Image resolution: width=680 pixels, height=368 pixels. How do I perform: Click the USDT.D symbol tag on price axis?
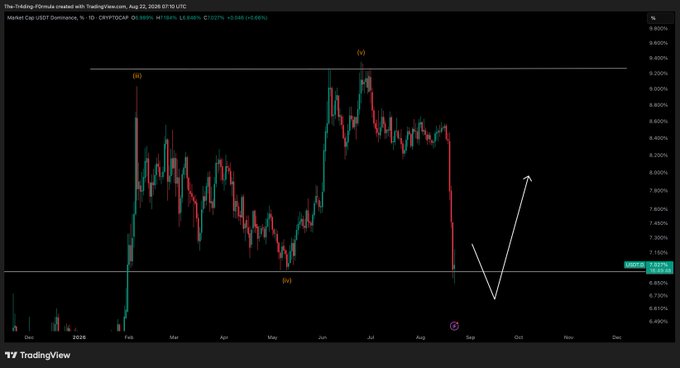pyautogui.click(x=634, y=264)
